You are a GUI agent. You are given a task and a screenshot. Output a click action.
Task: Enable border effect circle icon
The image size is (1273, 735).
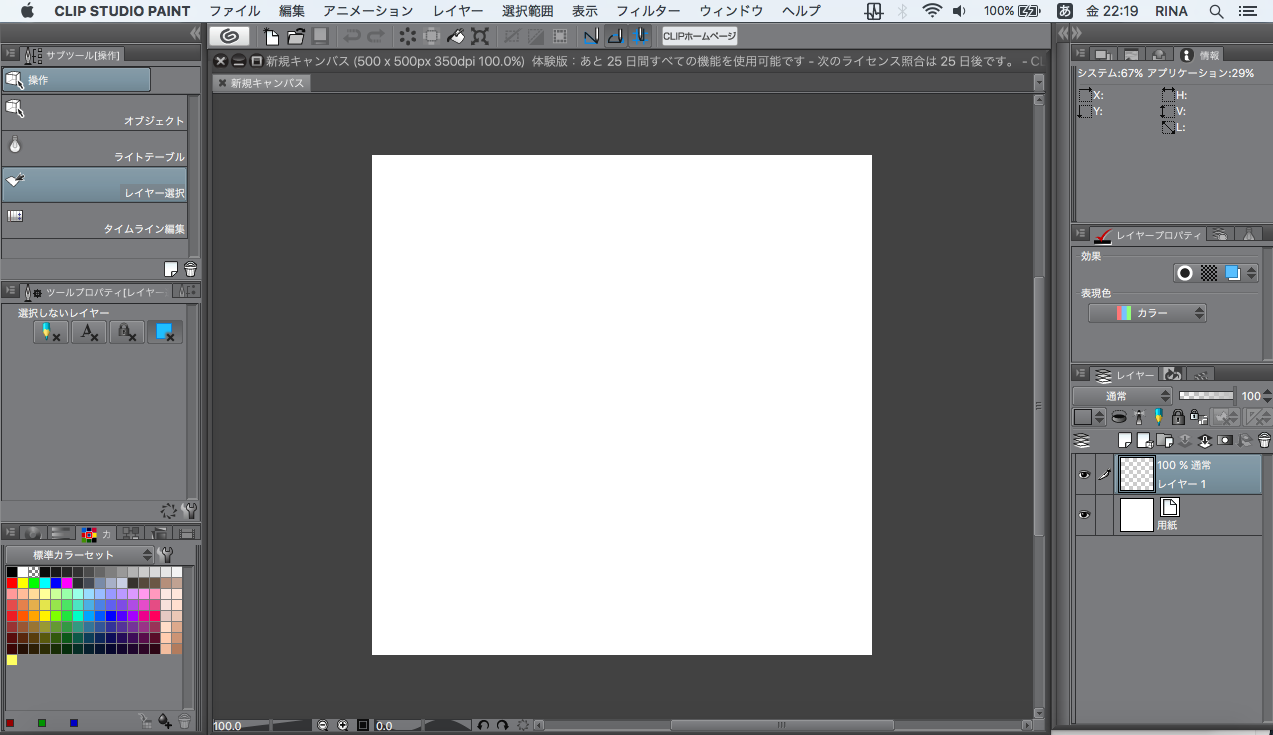click(1185, 272)
